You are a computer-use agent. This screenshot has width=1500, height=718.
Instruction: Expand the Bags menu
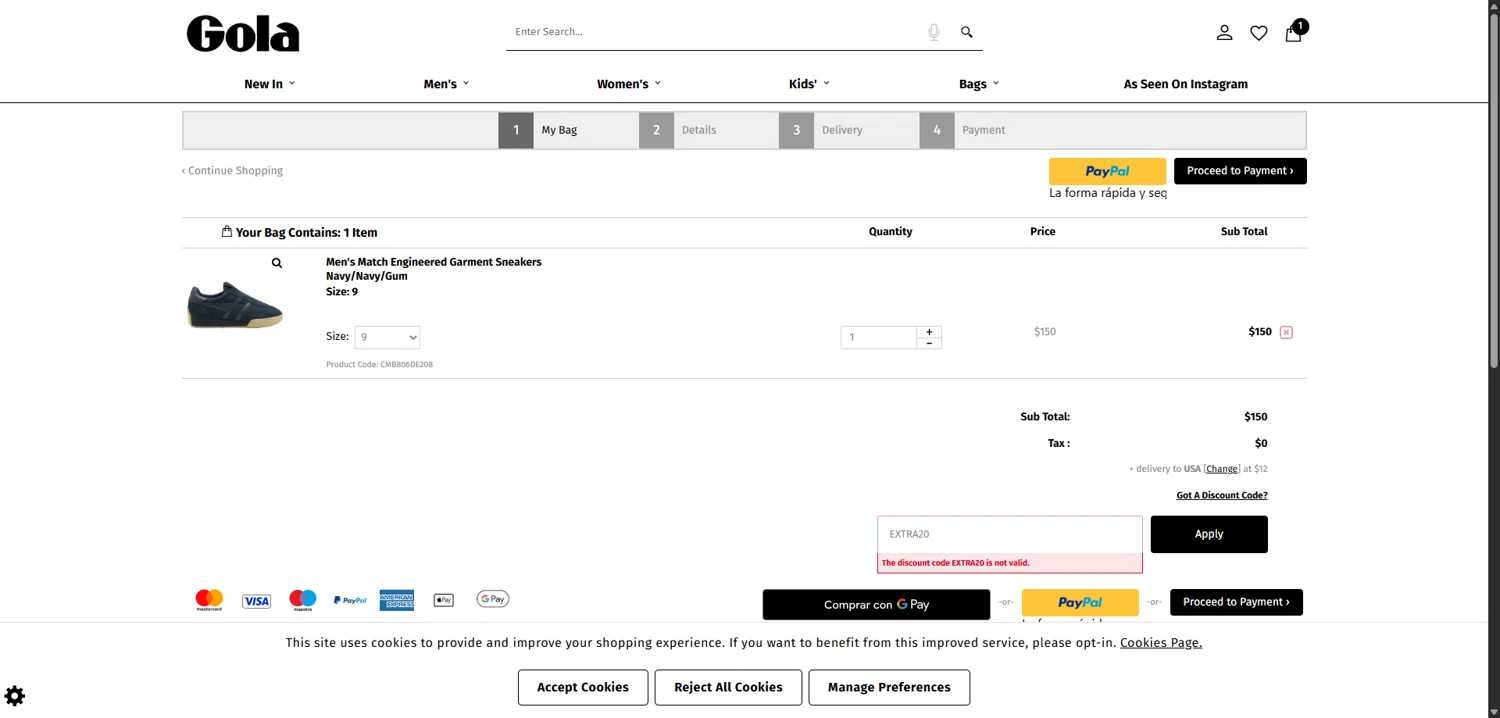(979, 84)
